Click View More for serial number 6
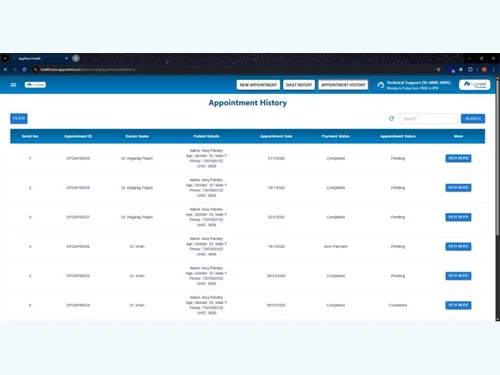Screen dimensions: 500x375 (x=458, y=305)
